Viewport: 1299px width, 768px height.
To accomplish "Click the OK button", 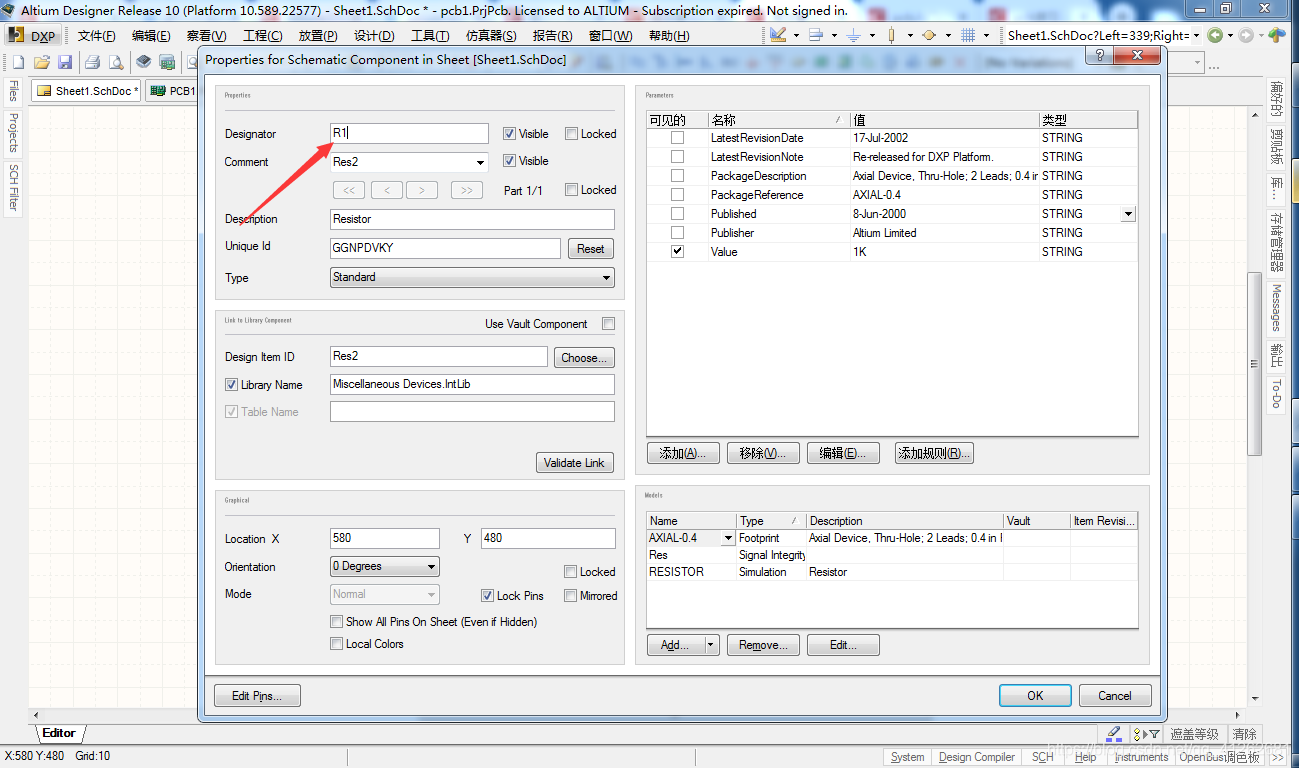I will 1035,696.
